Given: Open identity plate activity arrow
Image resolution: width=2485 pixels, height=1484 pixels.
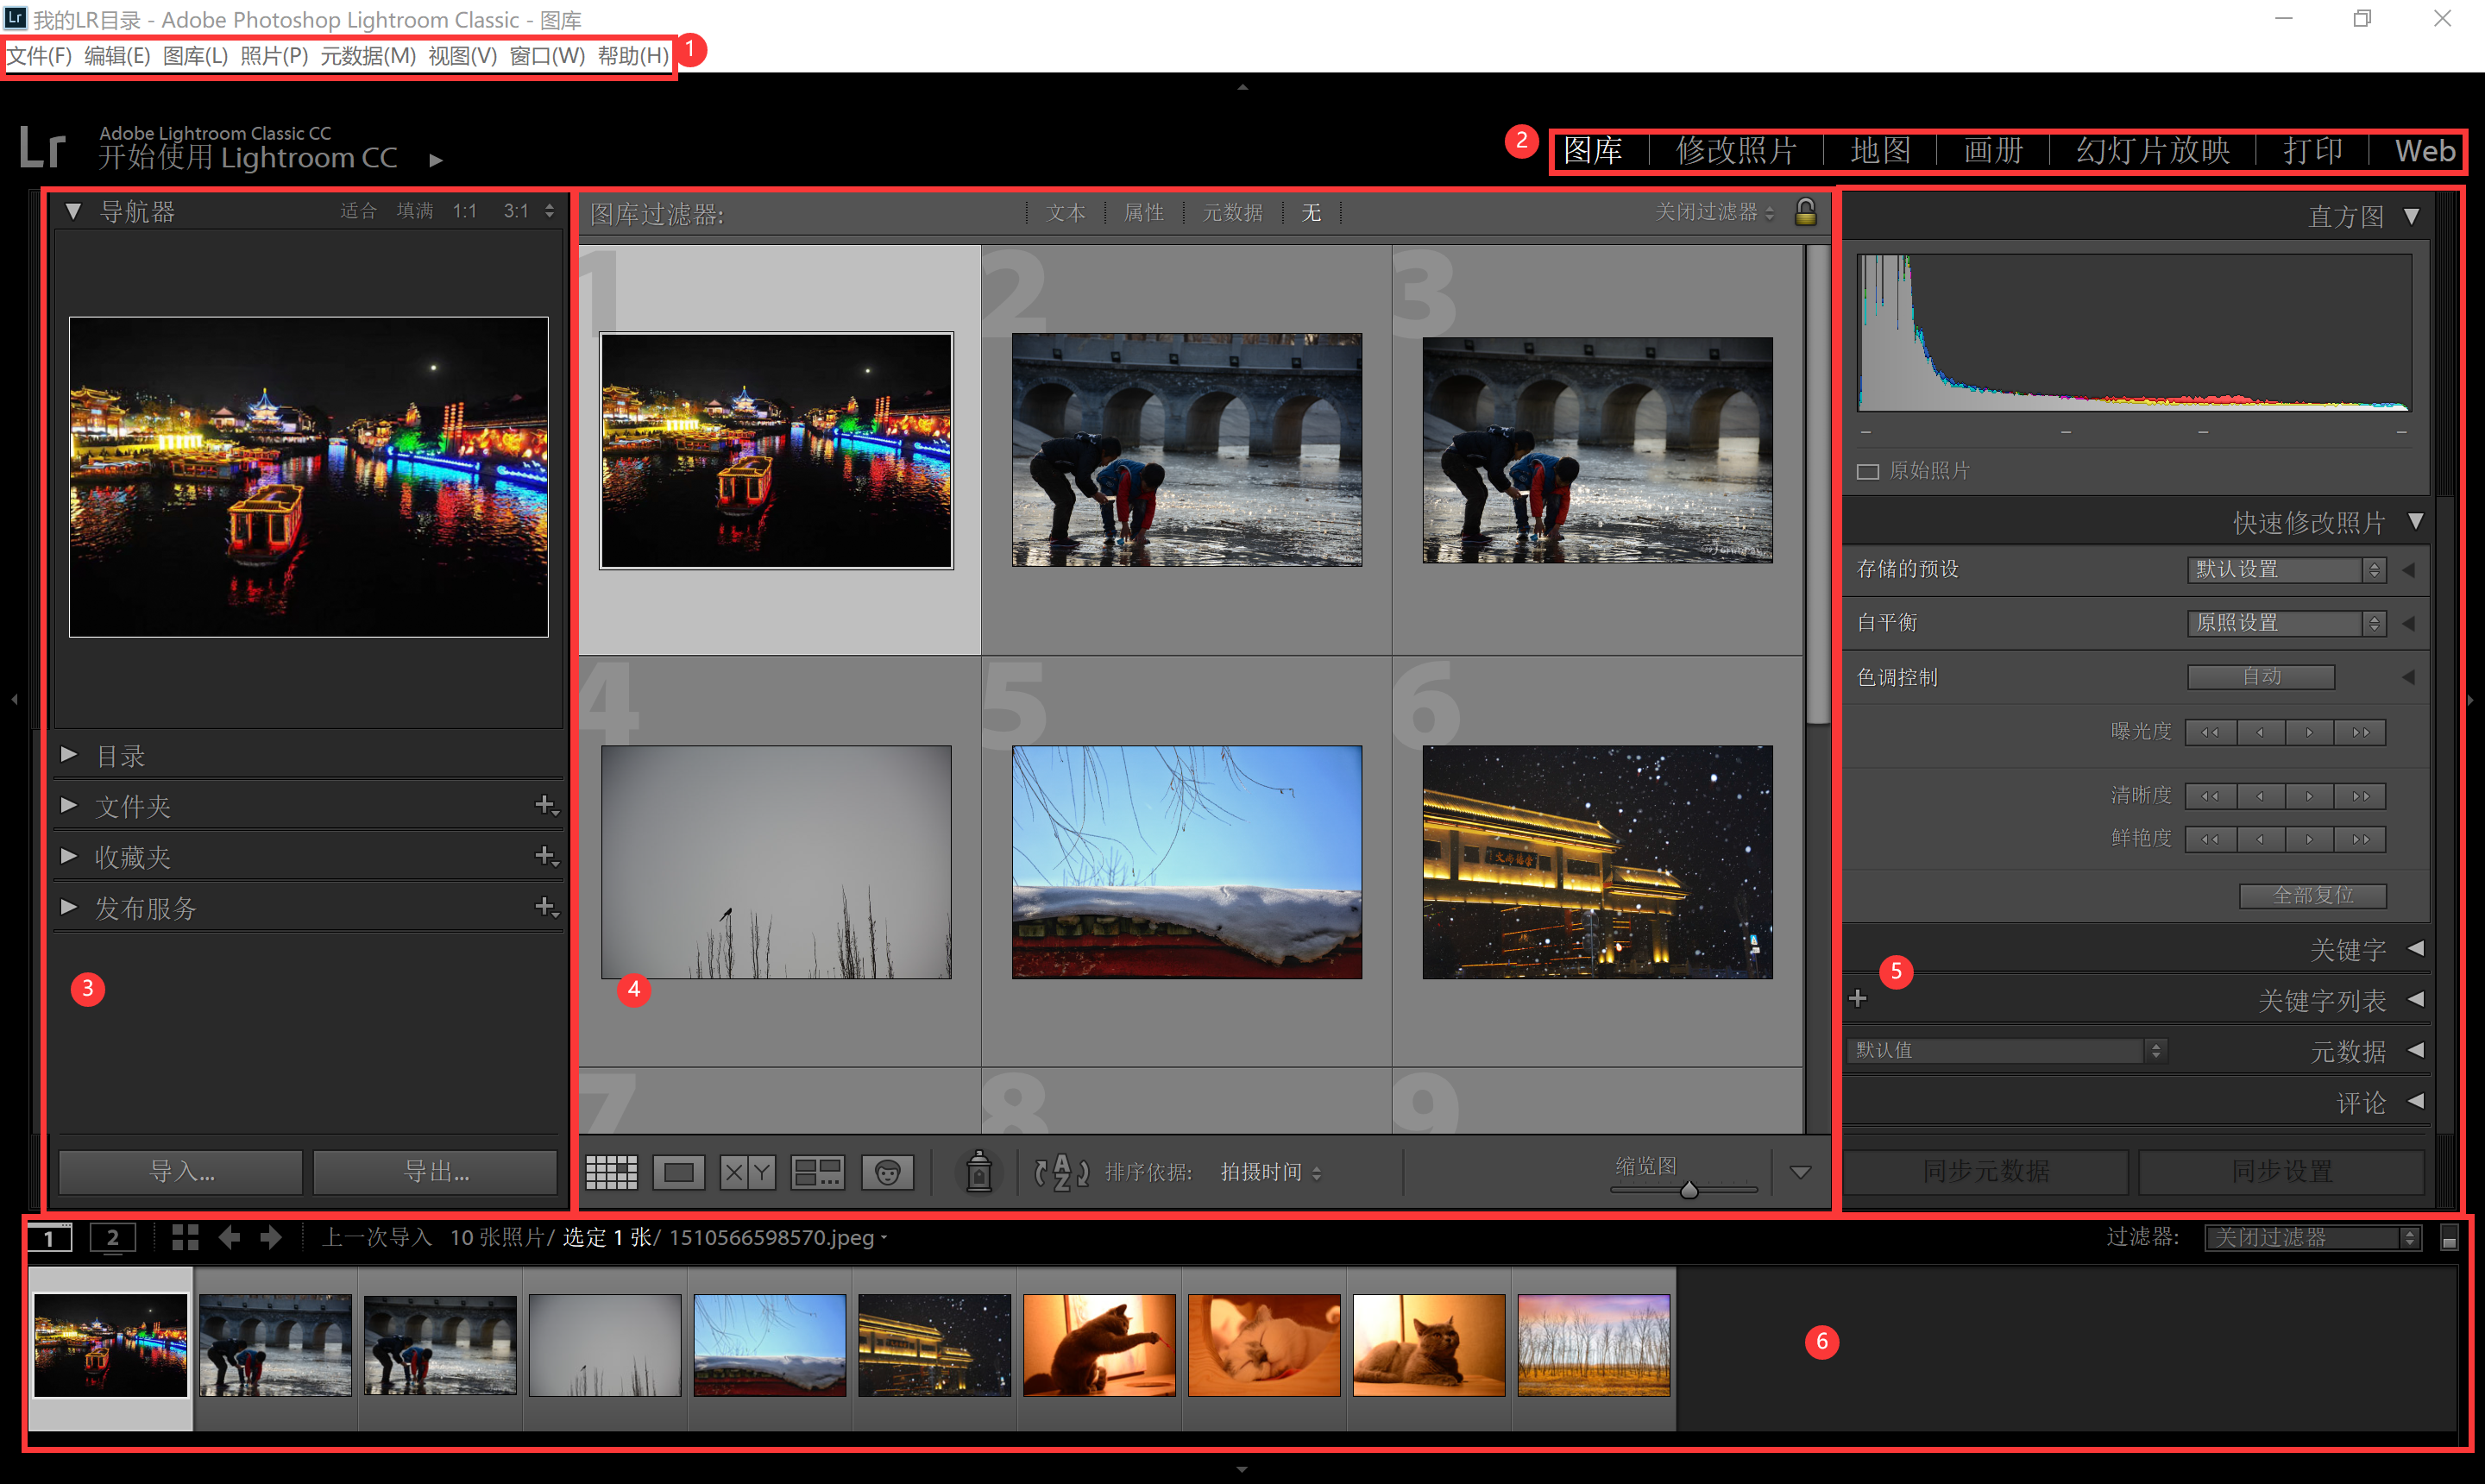Looking at the screenshot, I should (x=435, y=160).
